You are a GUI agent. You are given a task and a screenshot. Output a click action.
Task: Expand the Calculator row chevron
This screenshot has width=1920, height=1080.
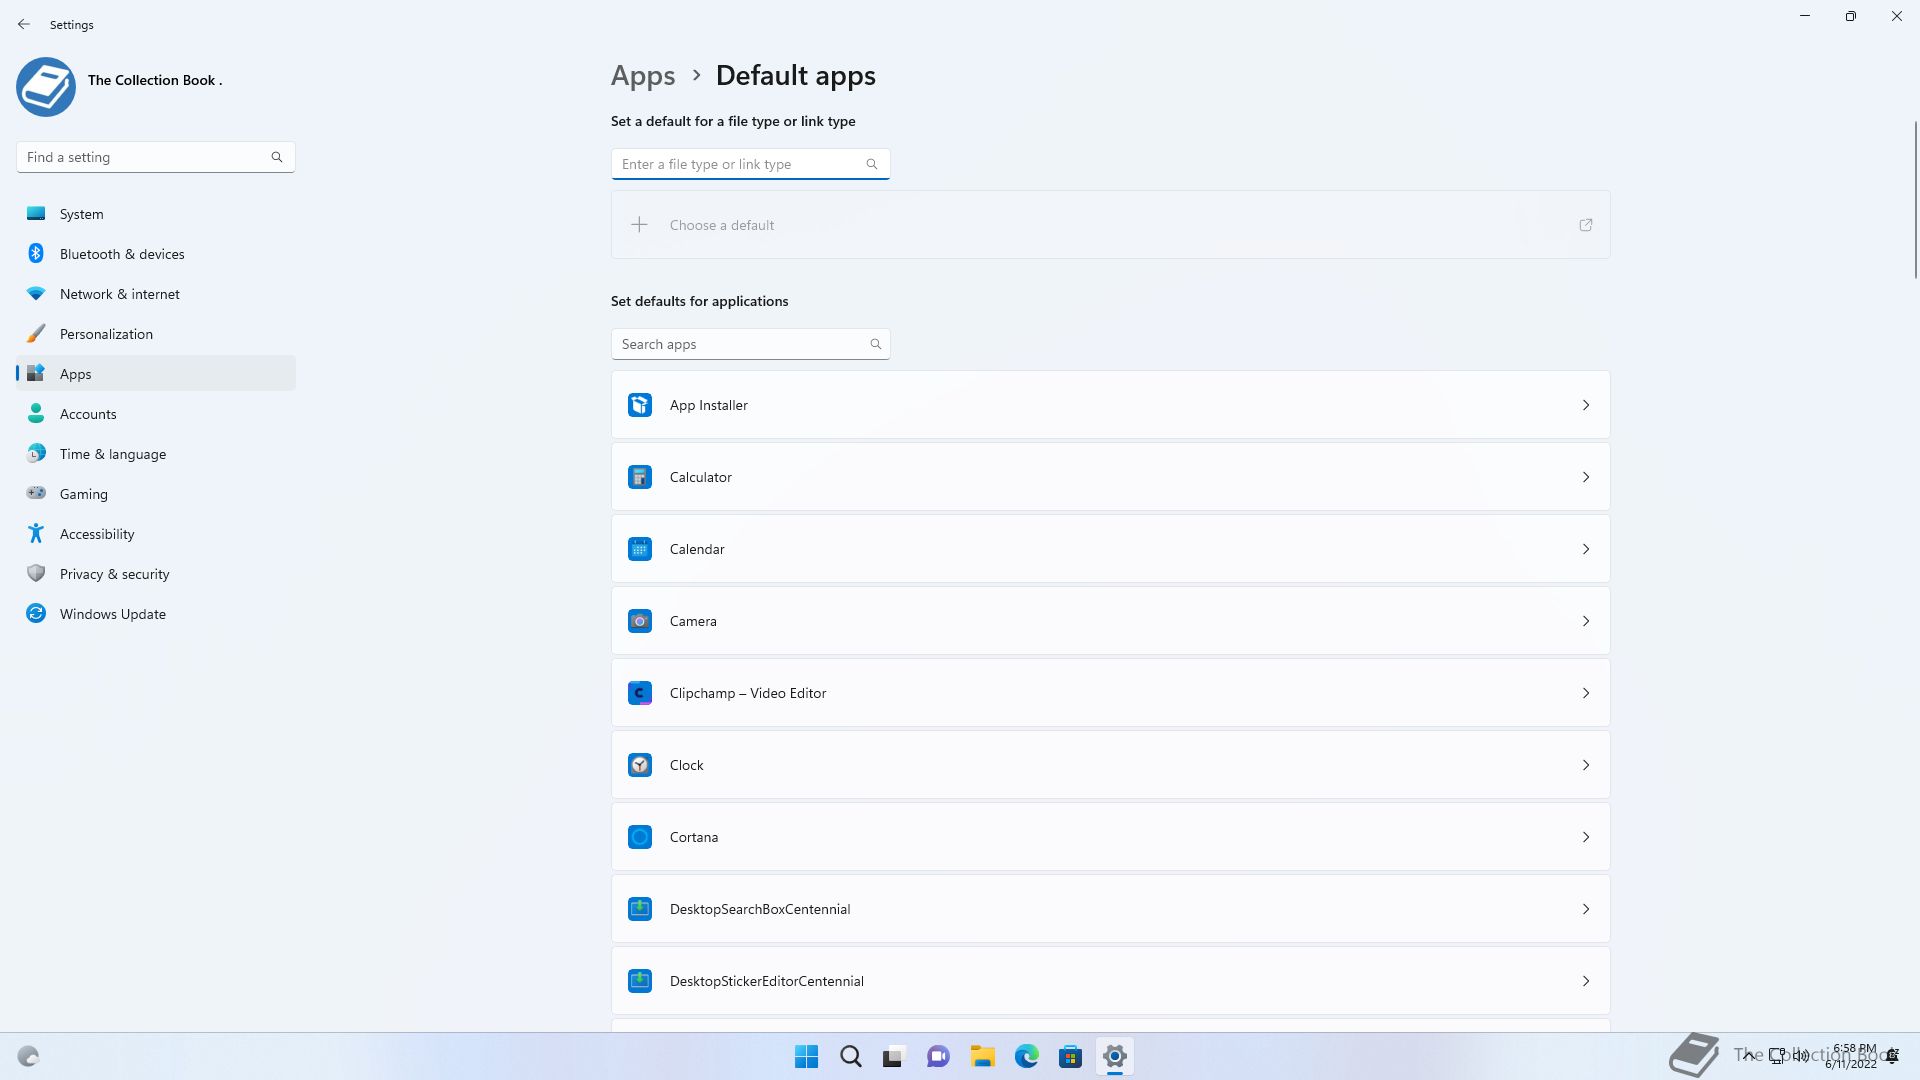(x=1586, y=477)
